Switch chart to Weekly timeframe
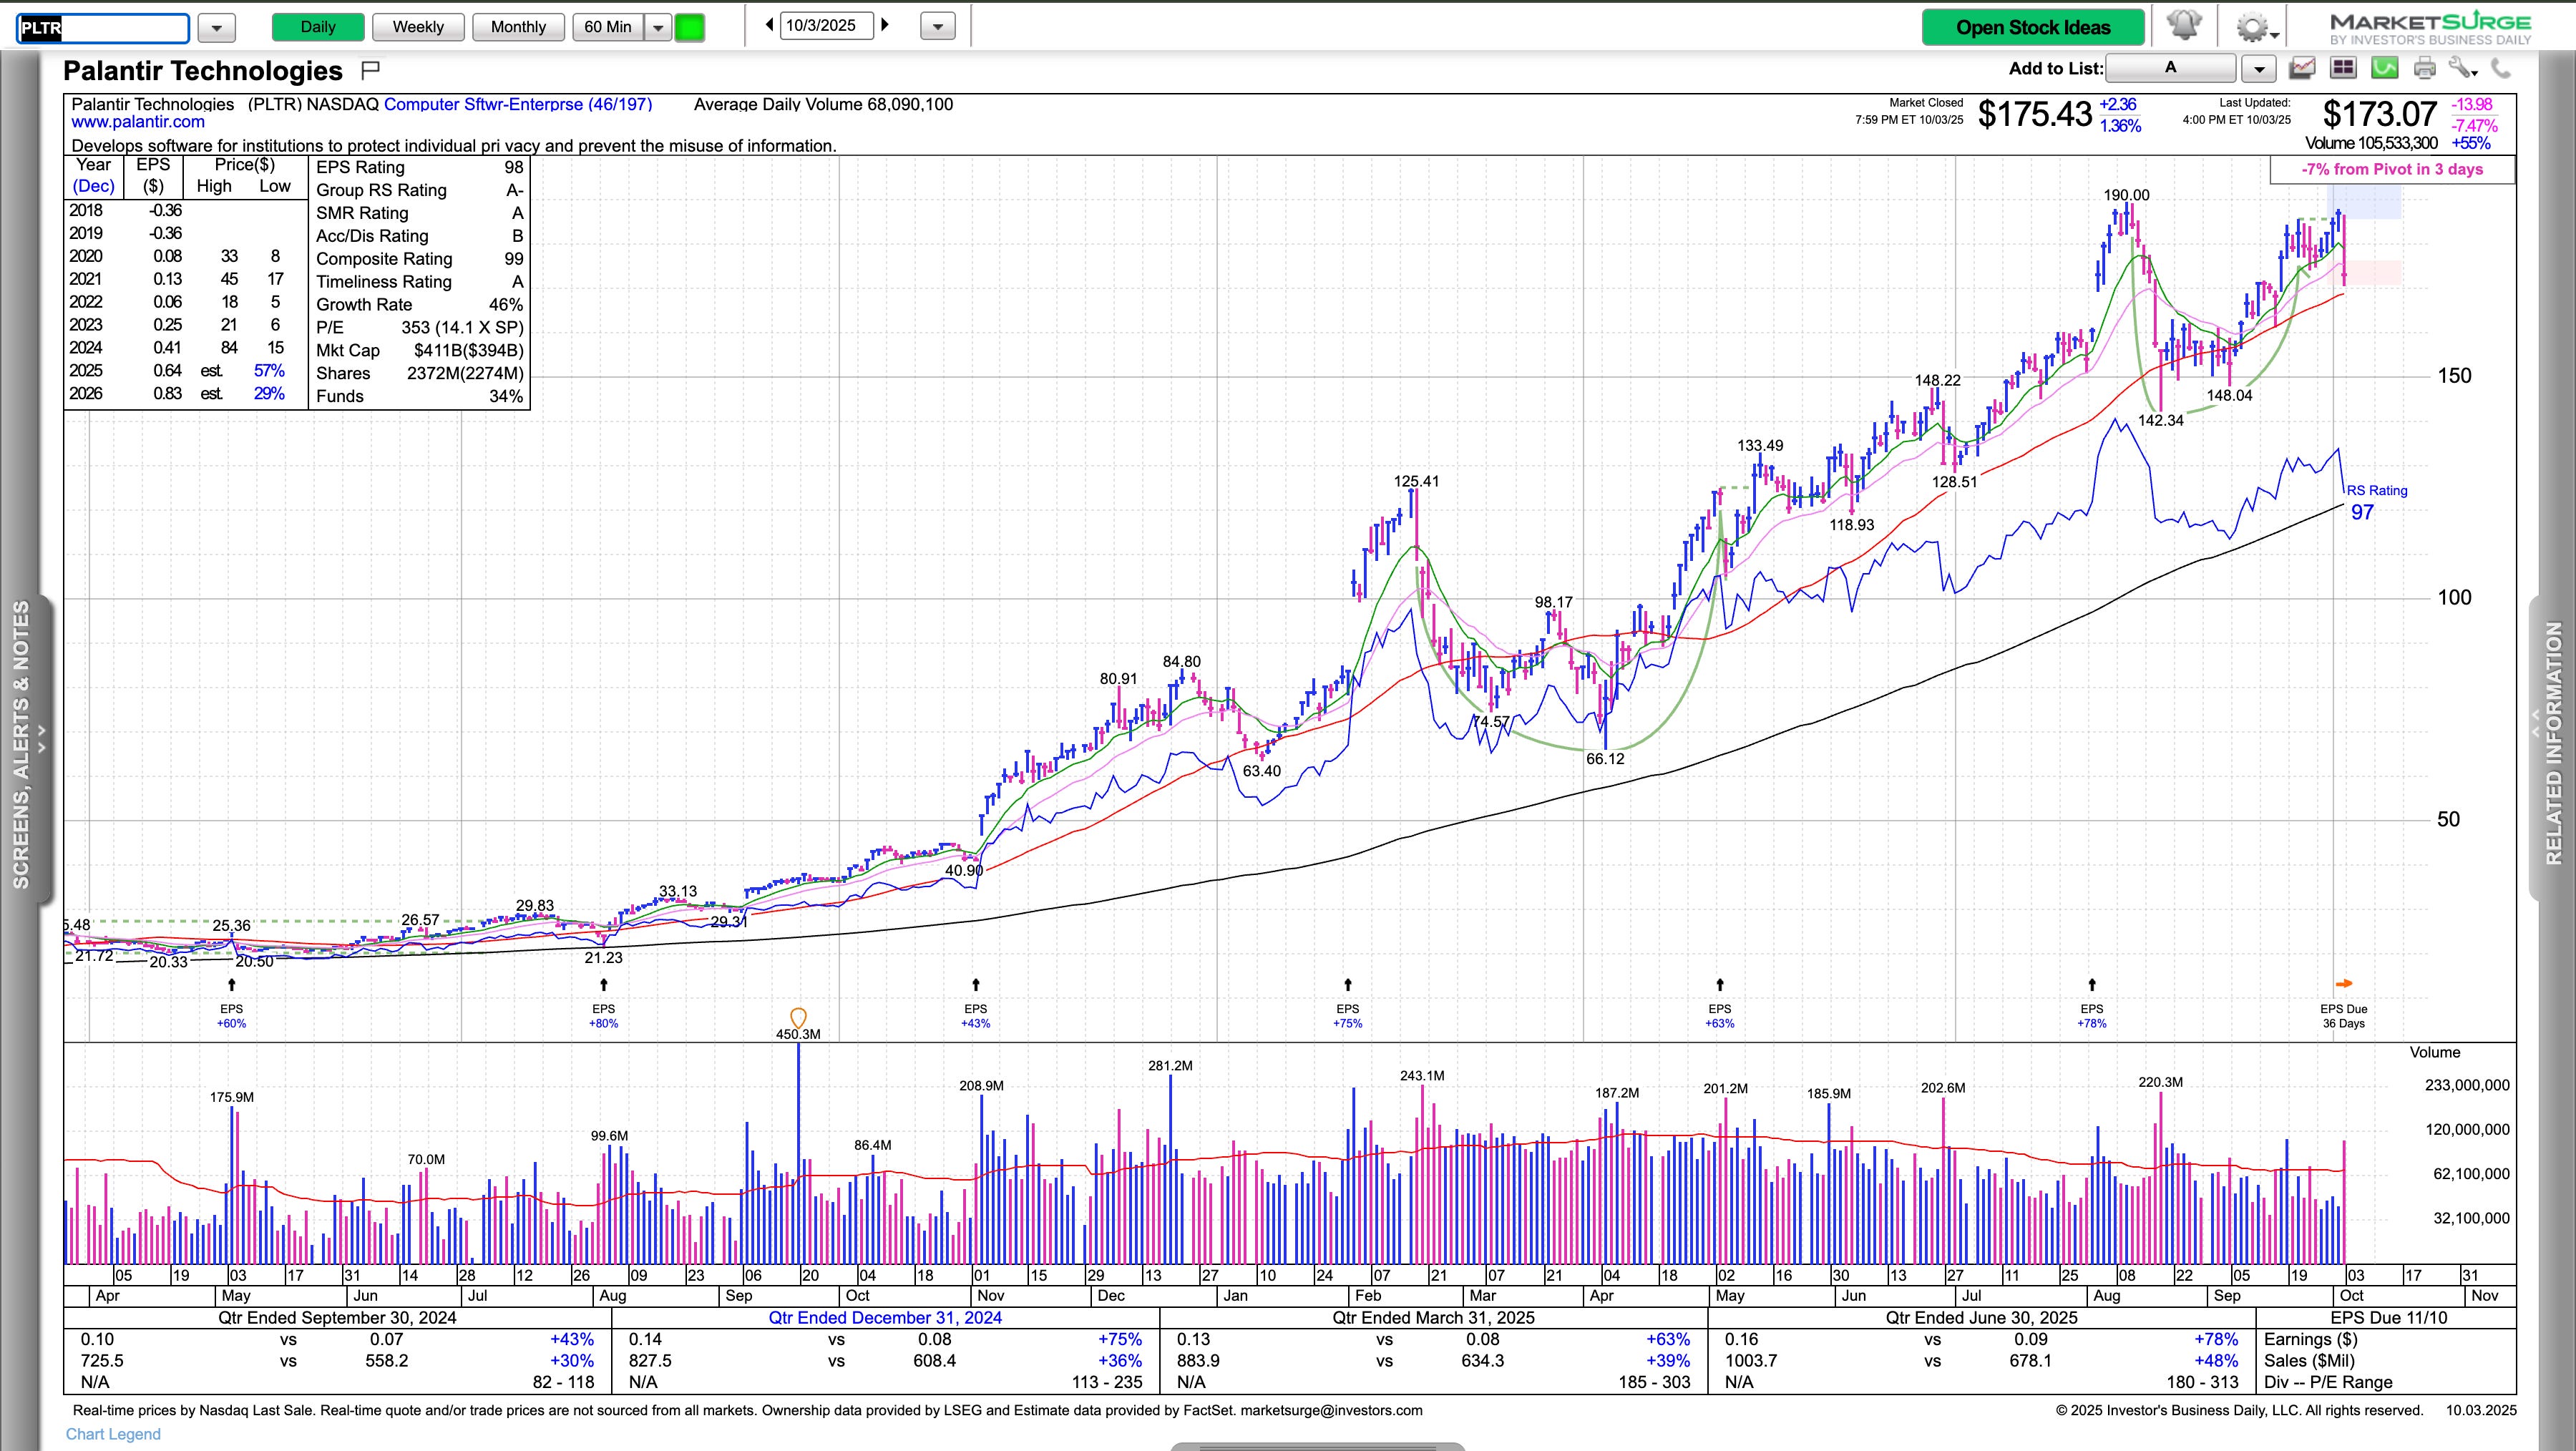 click(x=418, y=27)
